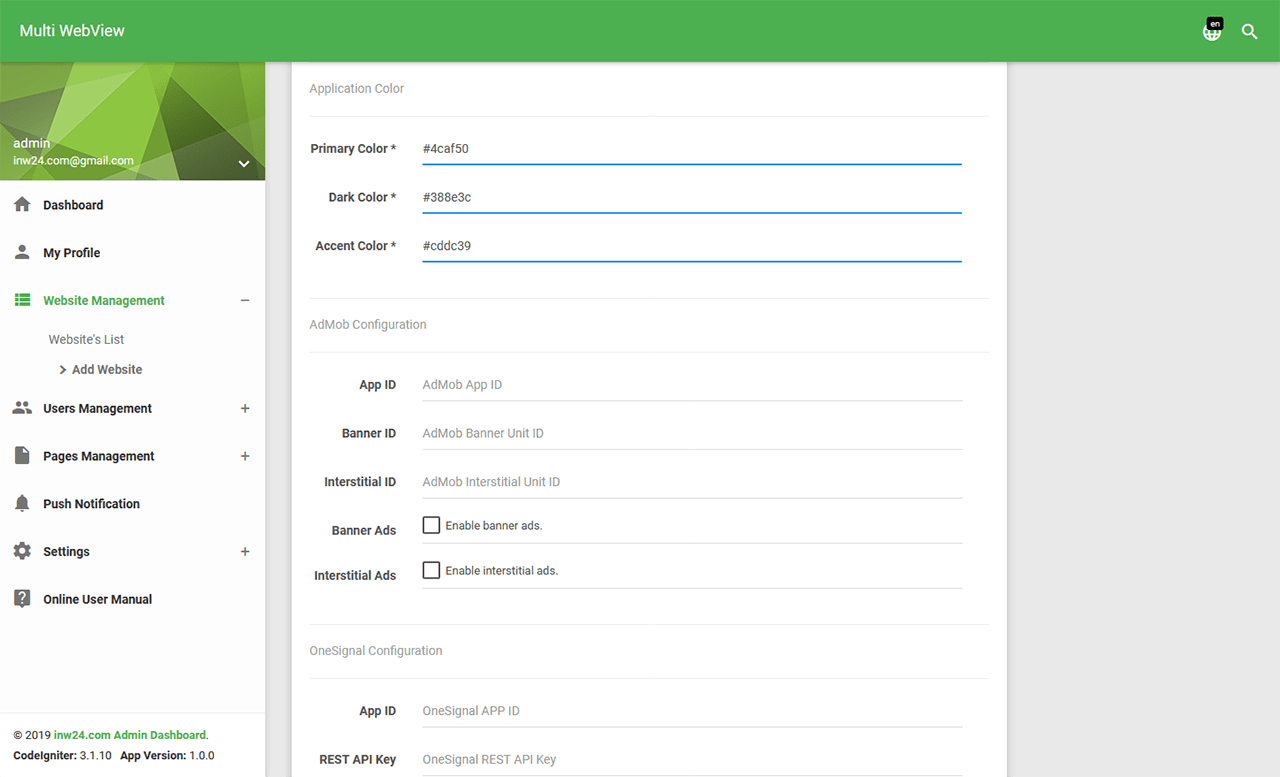Open the Settings menu label

[66, 552]
